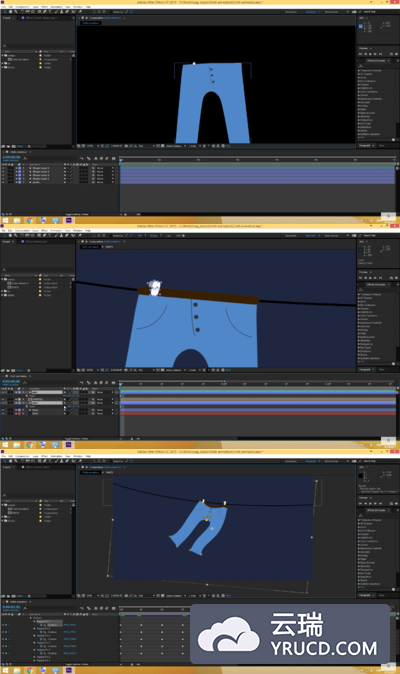Open the Active Camera dropdown under the black-background viewer
This screenshot has height=674, width=400.
click(x=174, y=146)
